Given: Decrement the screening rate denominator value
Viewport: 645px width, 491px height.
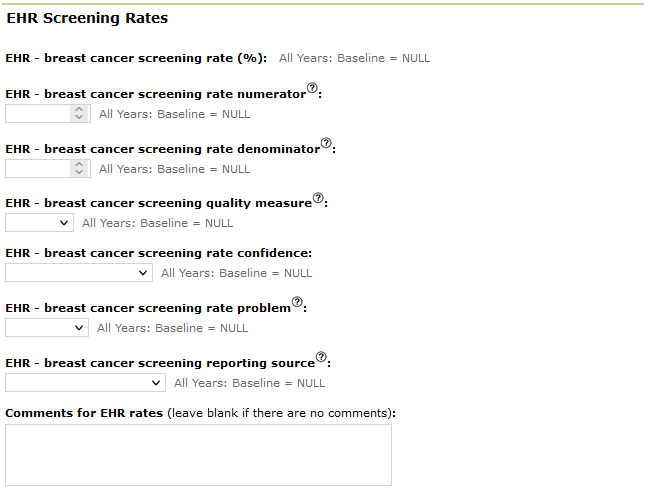Looking at the screenshot, I should click(80, 173).
